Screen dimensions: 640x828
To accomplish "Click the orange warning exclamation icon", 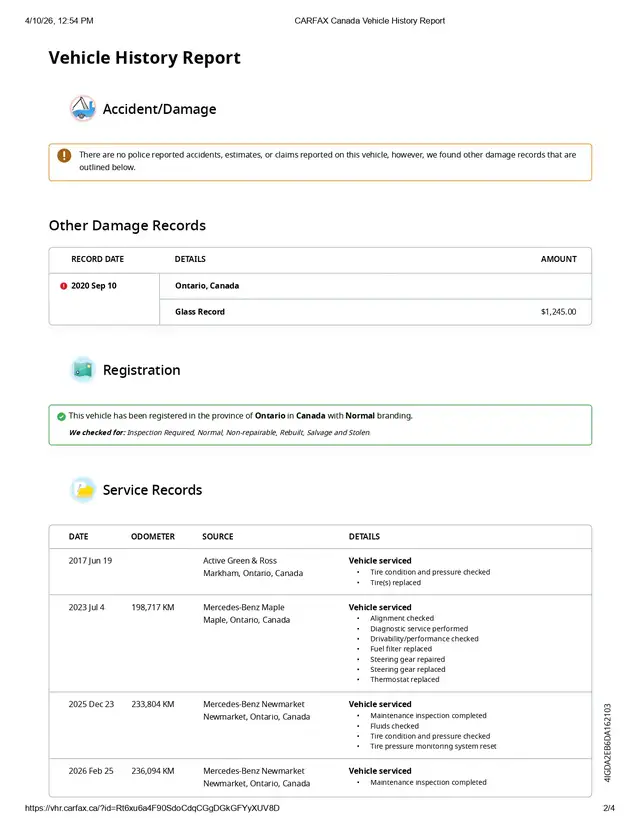I will coord(64,156).
